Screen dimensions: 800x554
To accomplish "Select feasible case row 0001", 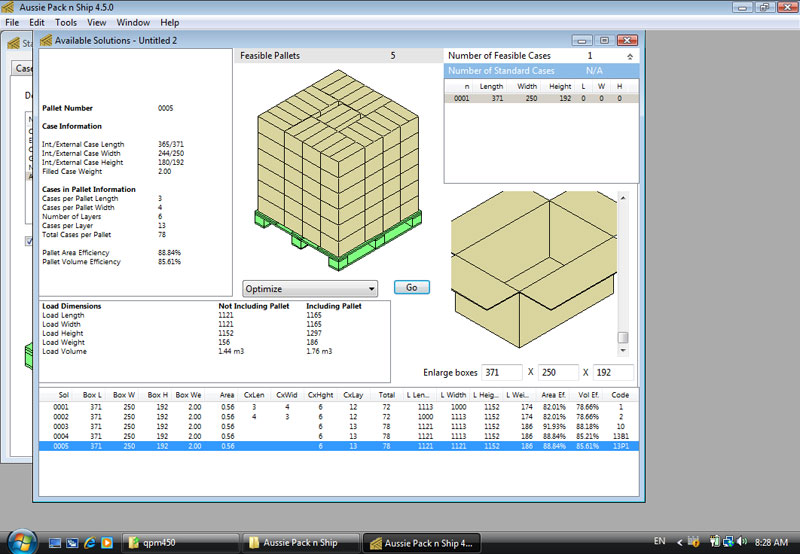I will 541,98.
